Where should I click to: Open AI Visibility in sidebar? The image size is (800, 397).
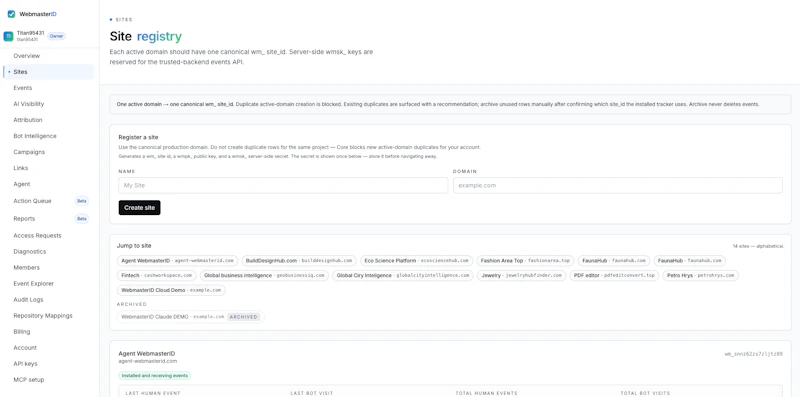[29, 104]
